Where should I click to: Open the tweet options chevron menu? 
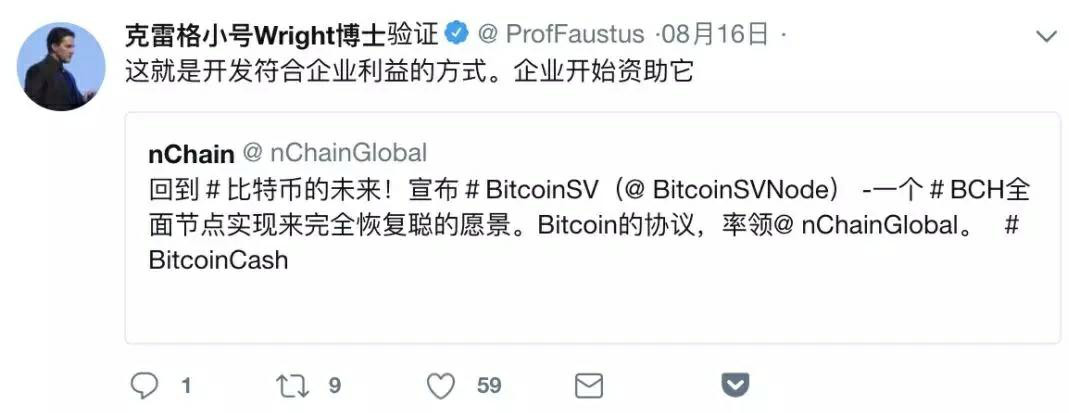(1046, 36)
